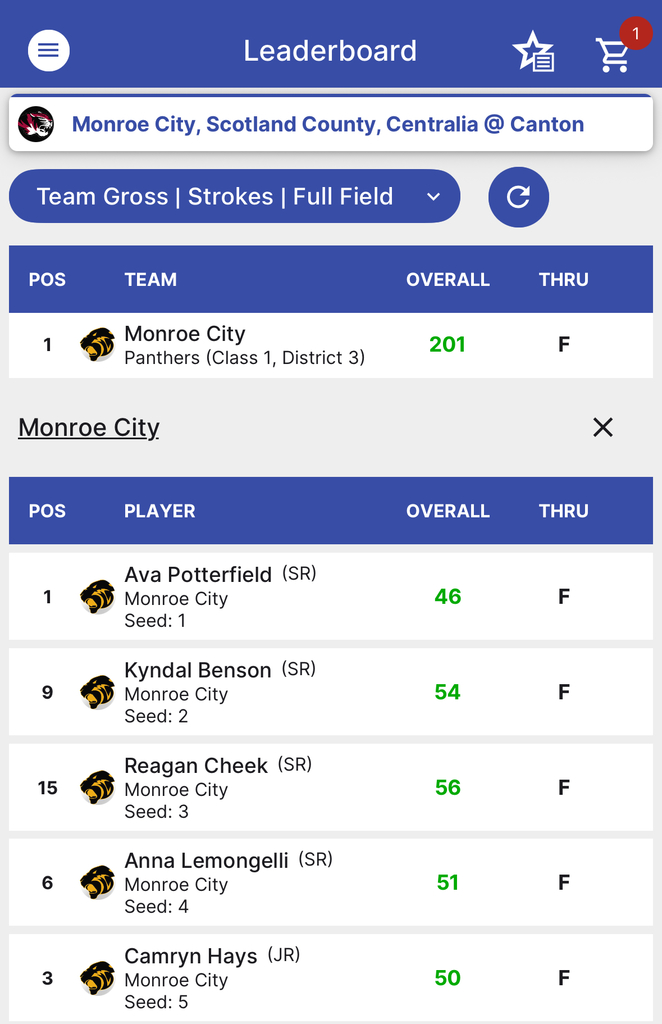Screen dimensions: 662x1024
Task: Open Anna Lemongelli's scorecard row
Action: point(330,882)
